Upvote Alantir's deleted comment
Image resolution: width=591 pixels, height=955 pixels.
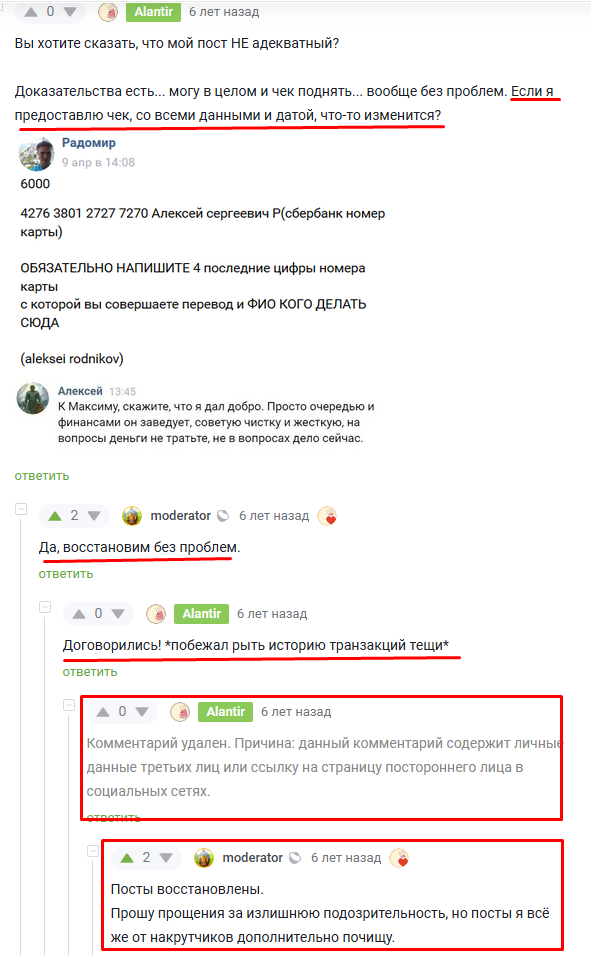click(103, 712)
